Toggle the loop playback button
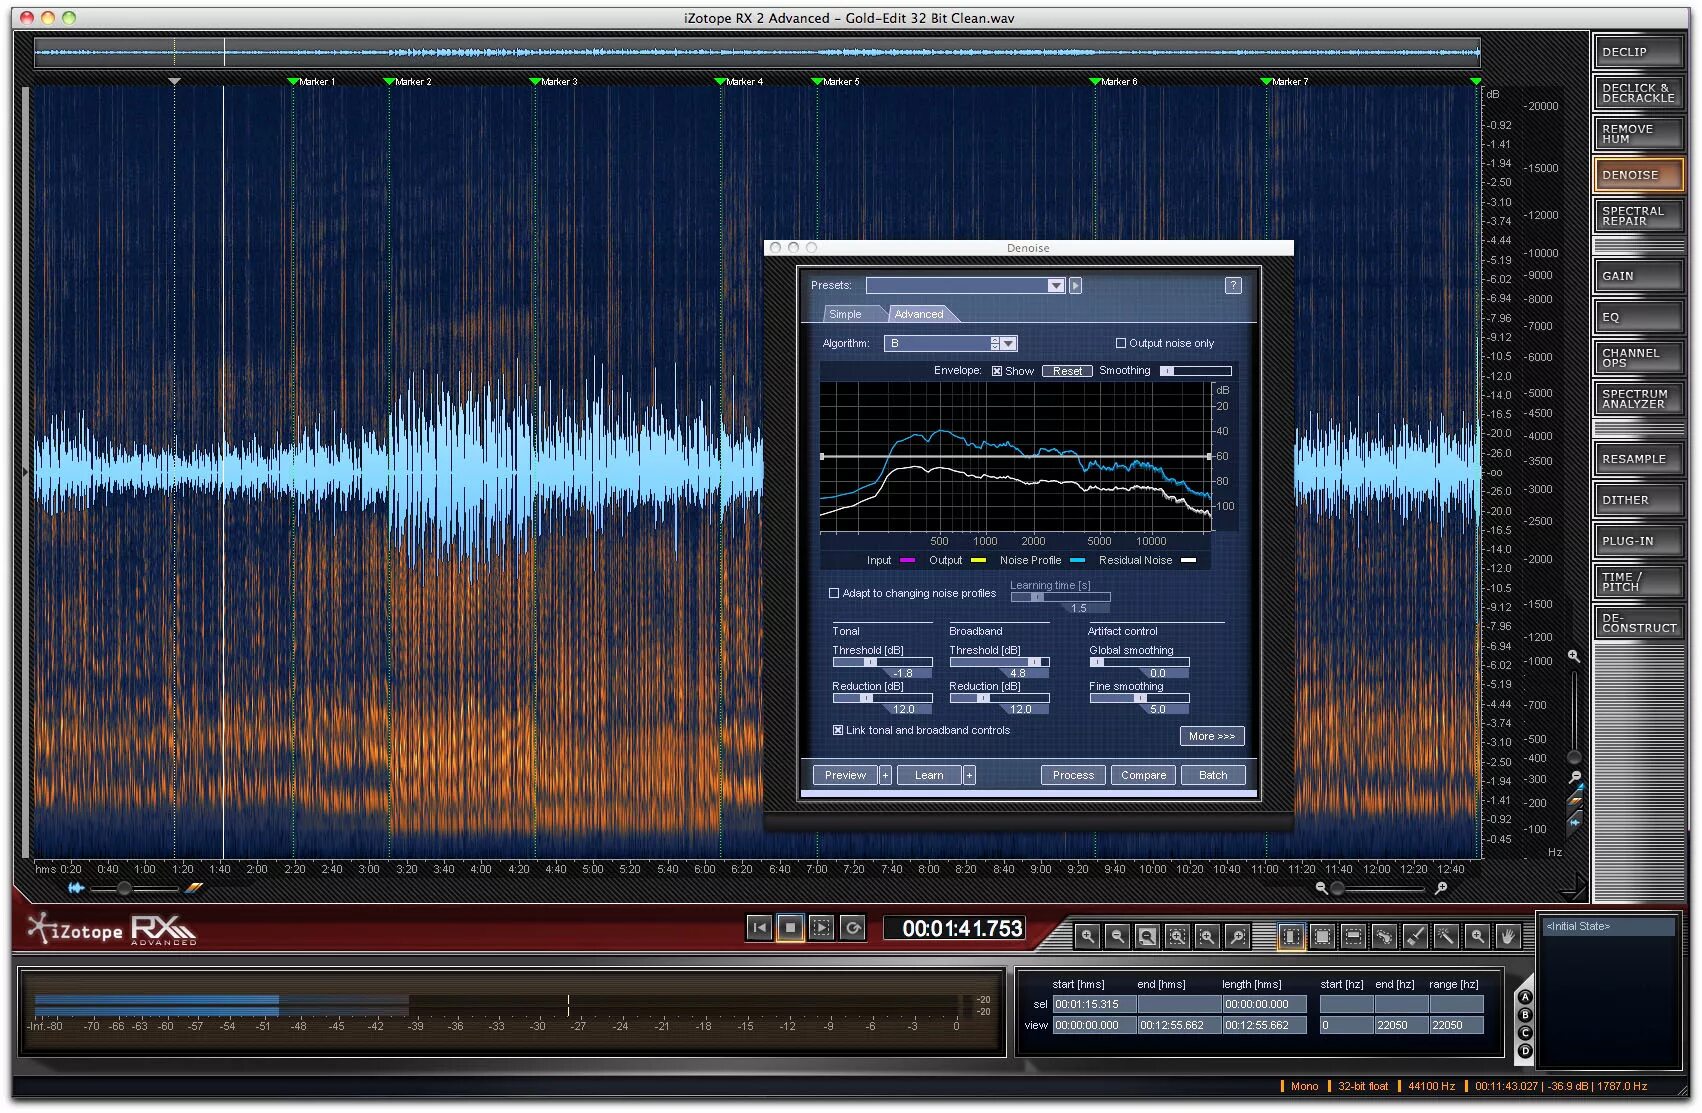Viewport: 1702px width, 1113px height. (852, 928)
